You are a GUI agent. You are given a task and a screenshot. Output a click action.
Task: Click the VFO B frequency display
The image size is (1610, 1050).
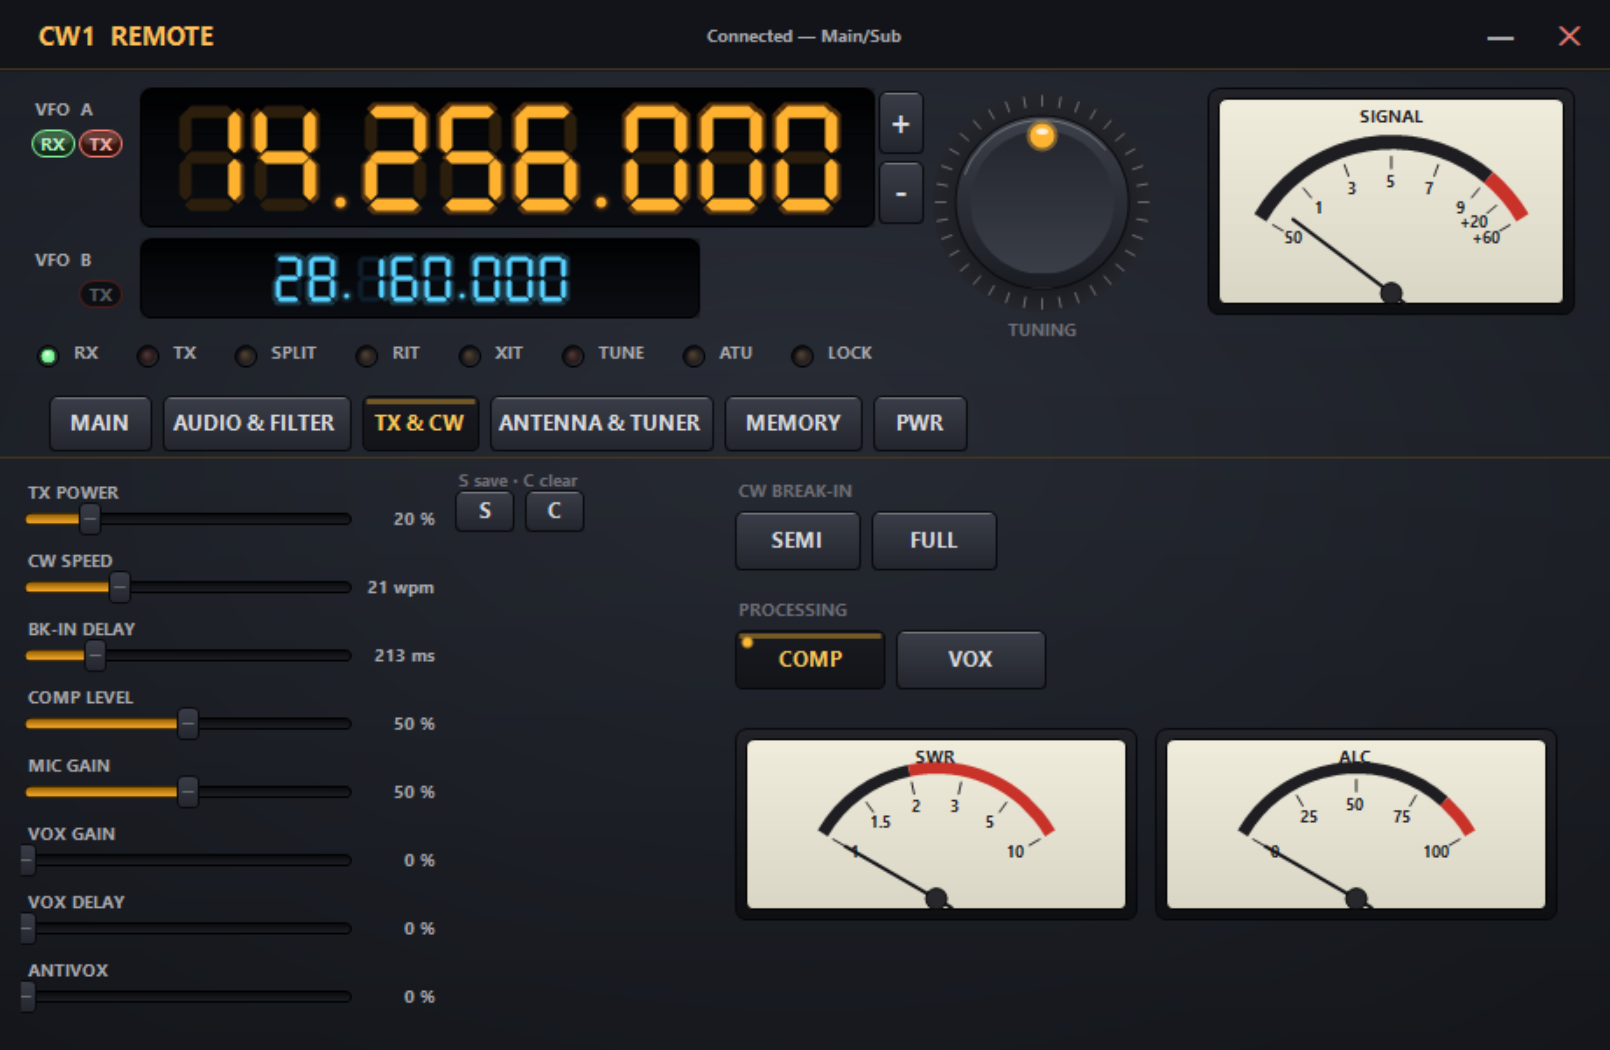(x=420, y=279)
